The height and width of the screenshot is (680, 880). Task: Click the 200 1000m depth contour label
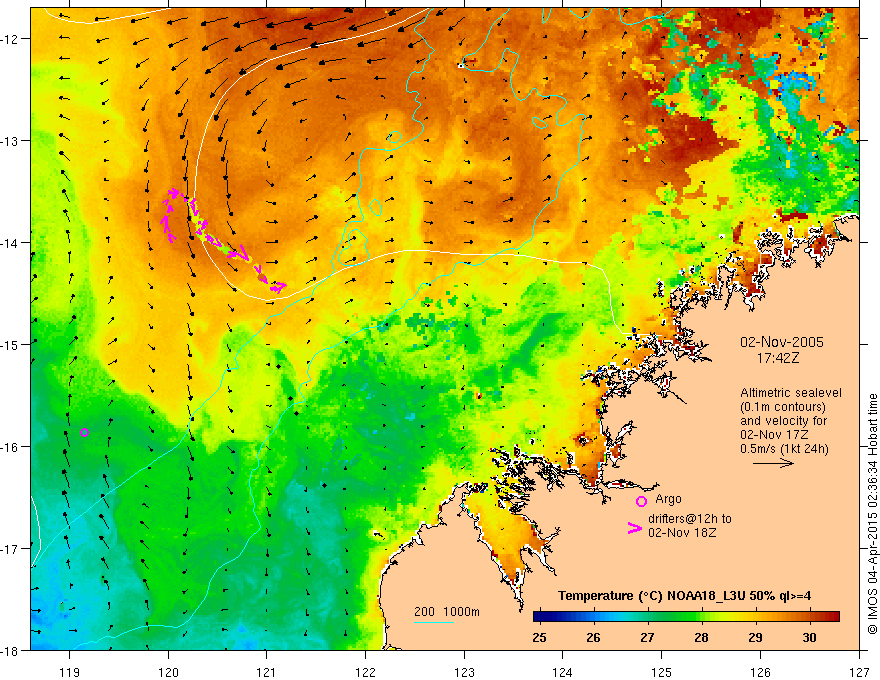coord(447,612)
